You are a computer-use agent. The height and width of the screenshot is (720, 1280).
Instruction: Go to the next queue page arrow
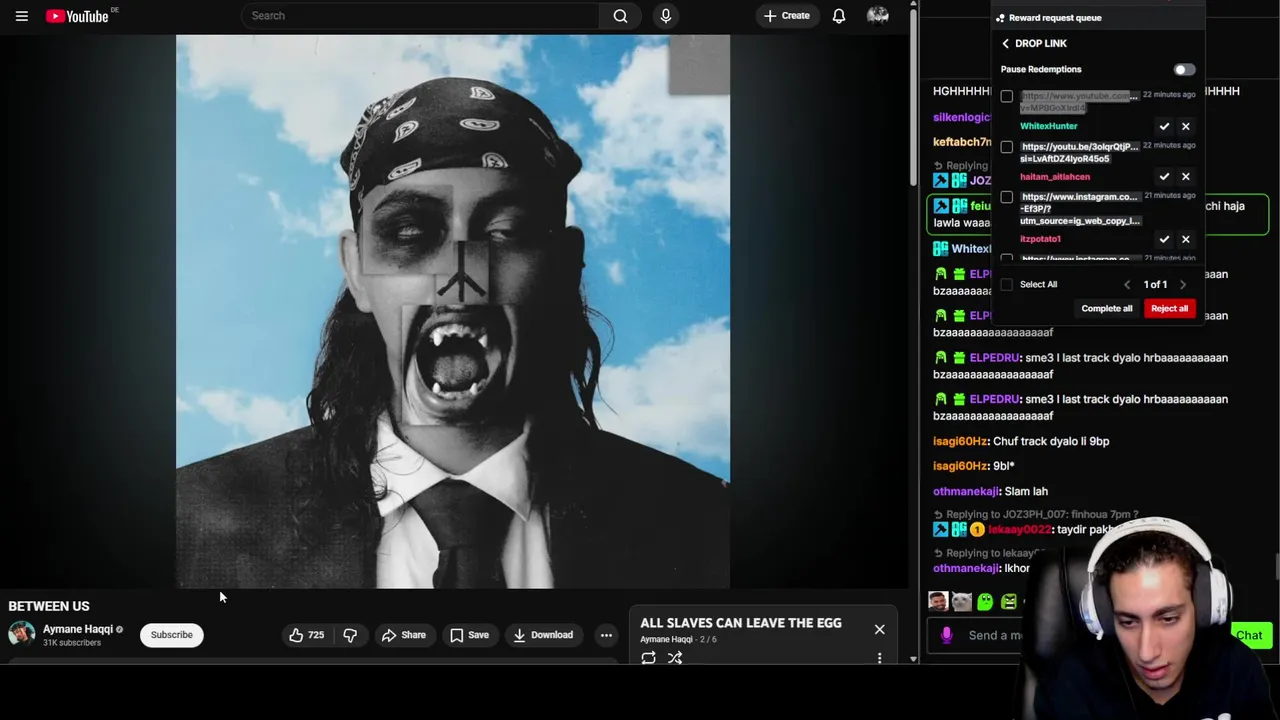pyautogui.click(x=1182, y=285)
